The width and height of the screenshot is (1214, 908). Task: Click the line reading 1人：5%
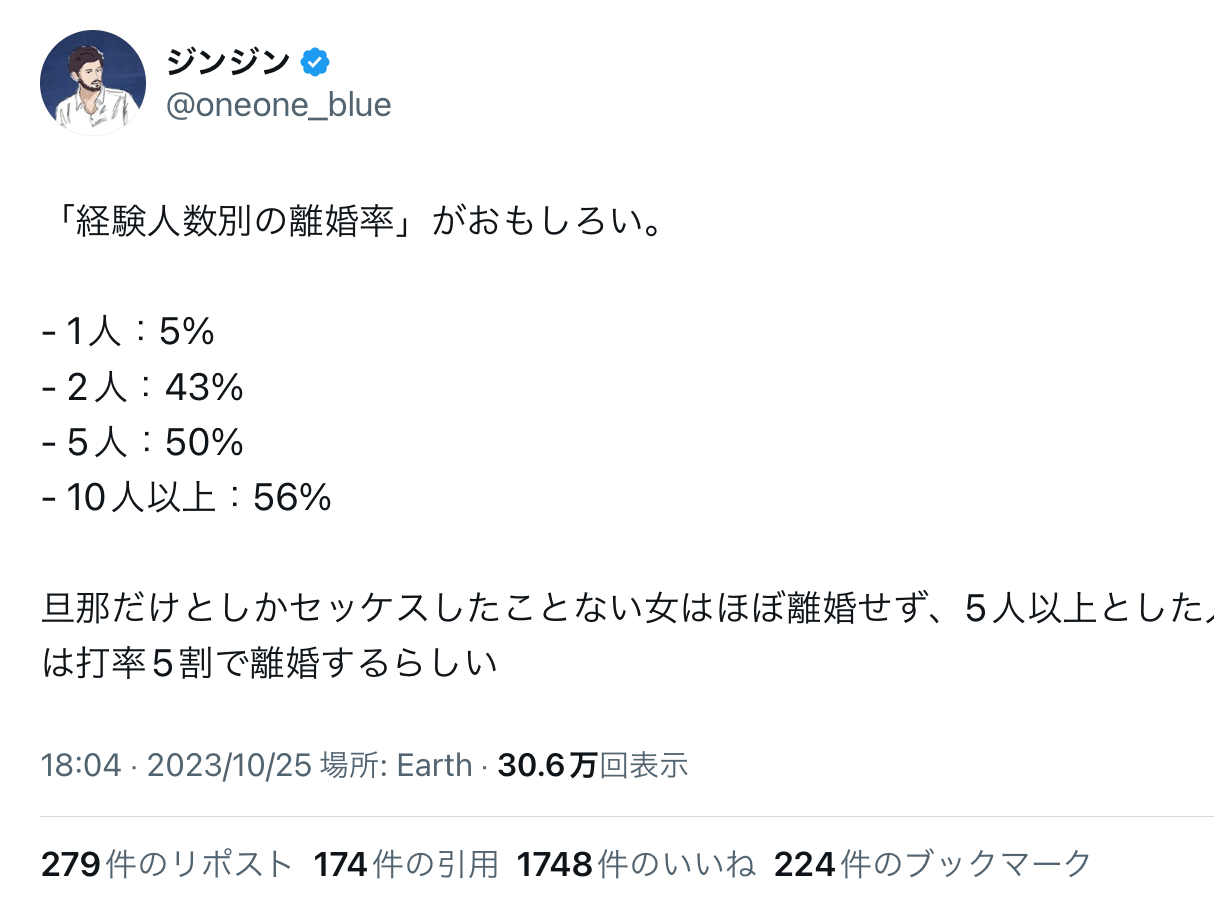[x=130, y=332]
